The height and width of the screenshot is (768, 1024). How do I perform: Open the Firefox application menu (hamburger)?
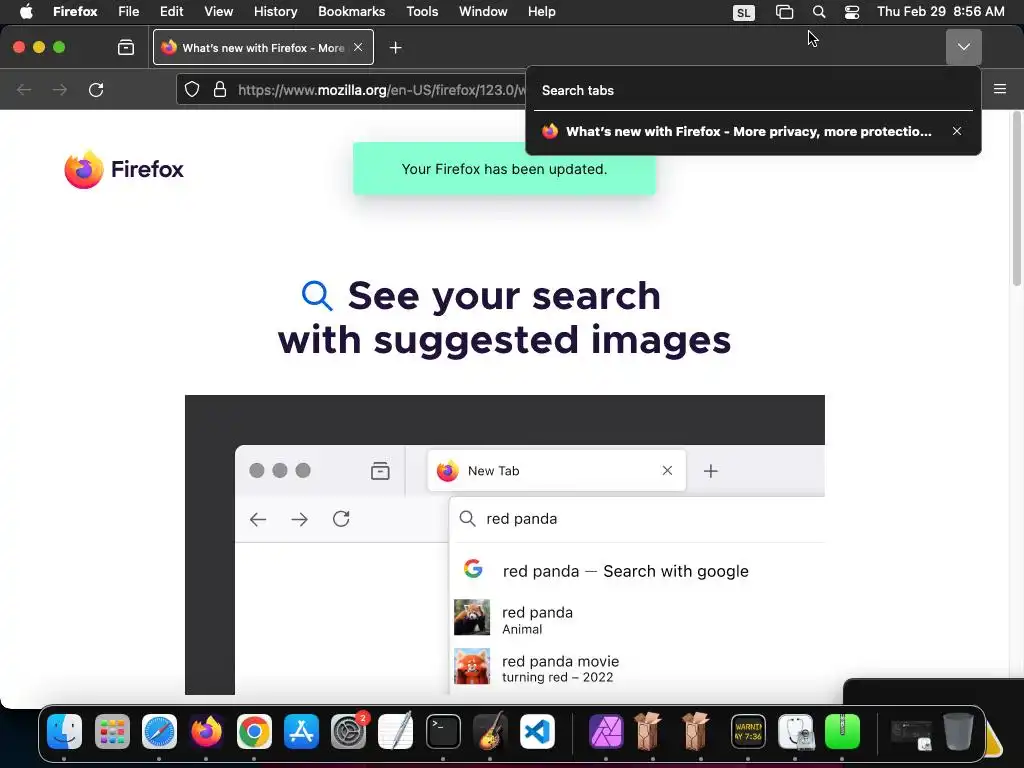tap(1000, 89)
